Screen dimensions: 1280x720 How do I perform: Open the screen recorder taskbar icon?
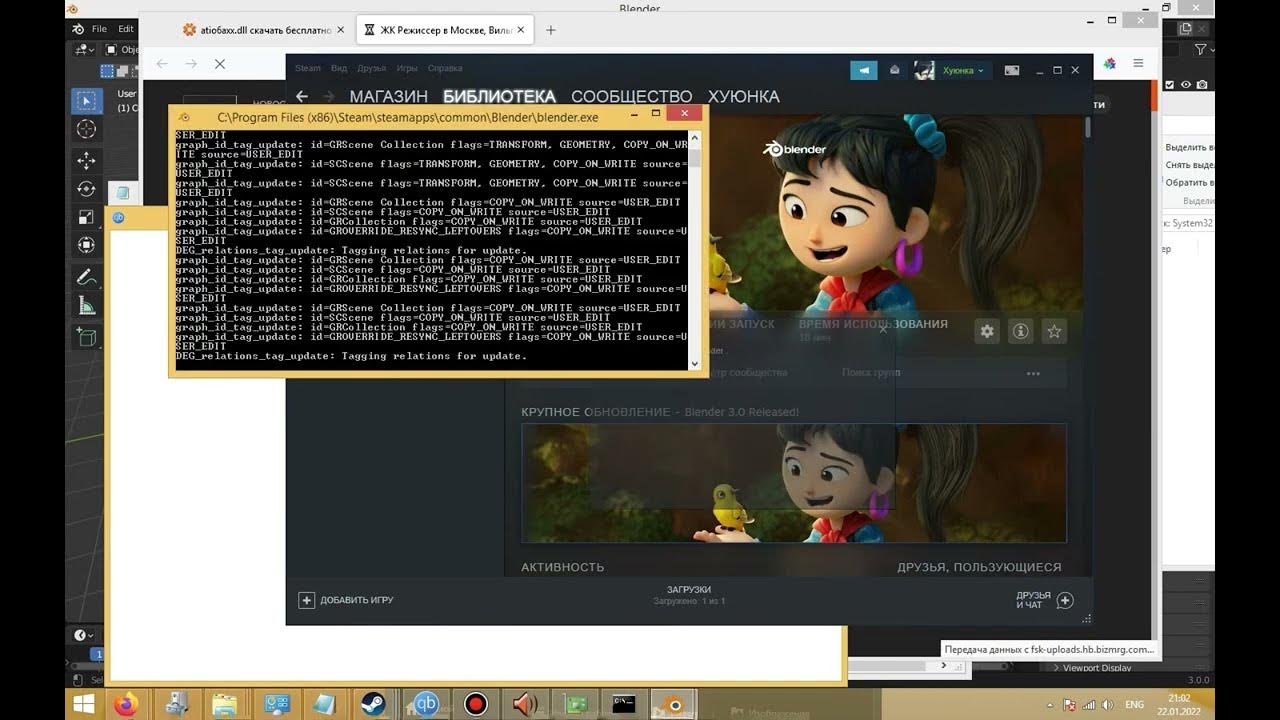pyautogui.click(x=476, y=704)
